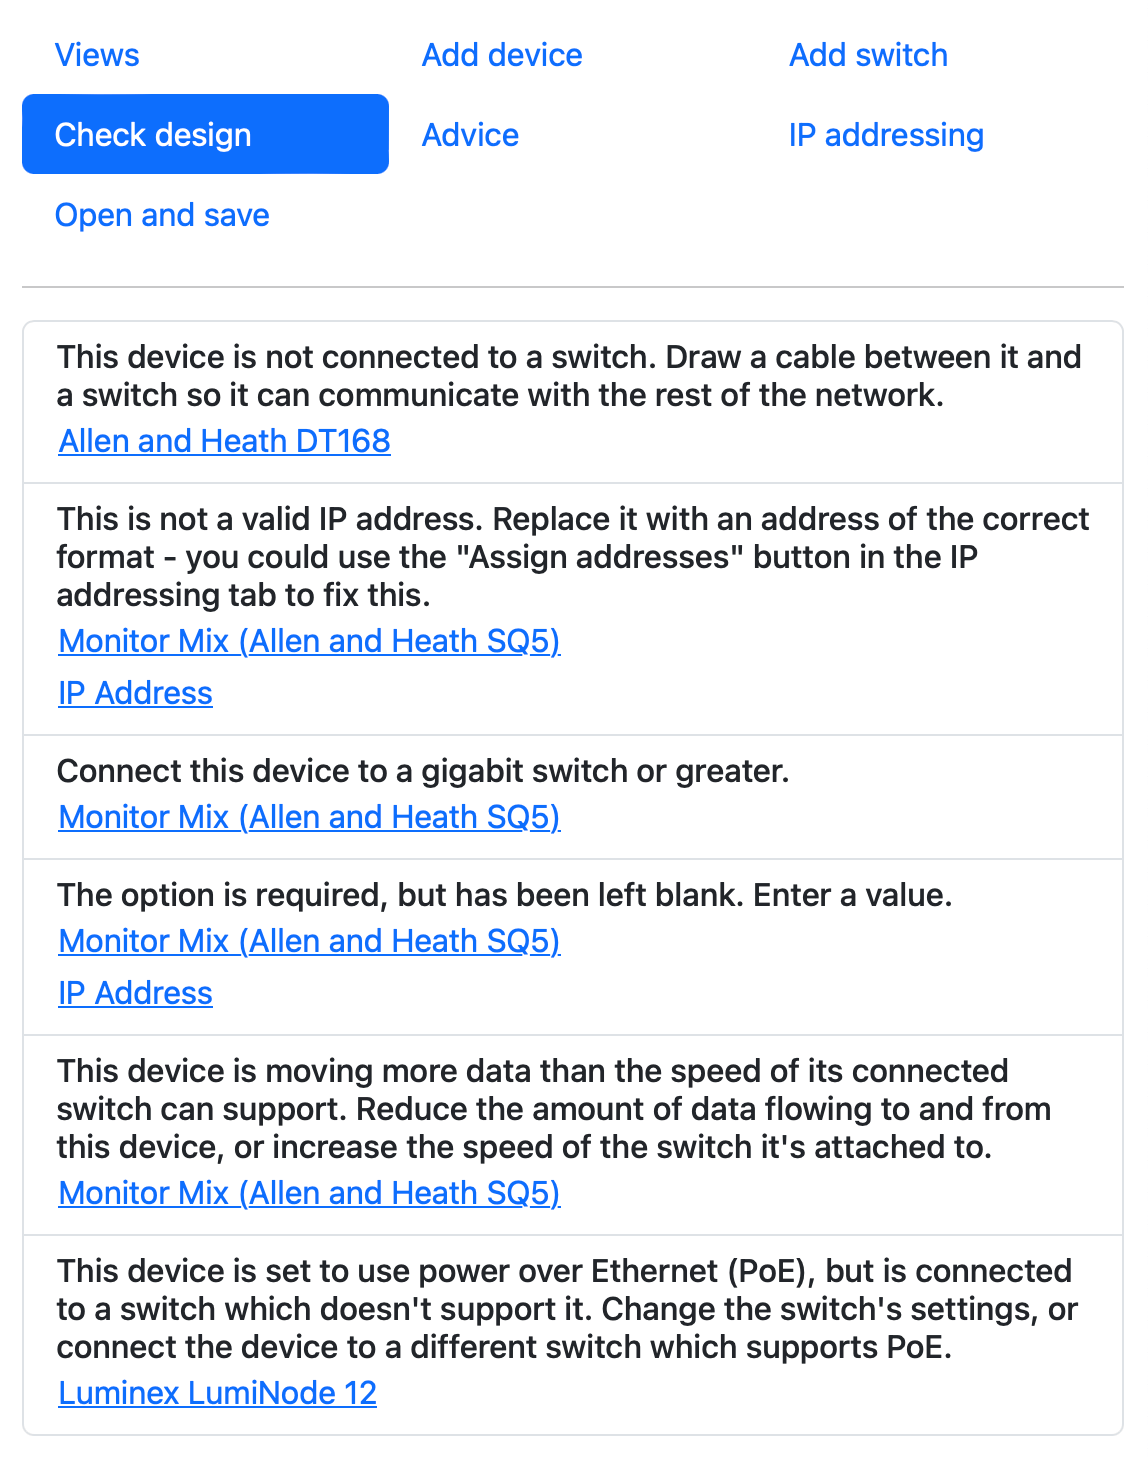Image resolution: width=1148 pixels, height=1470 pixels.
Task: Open the Open and save tab
Action: click(x=162, y=215)
